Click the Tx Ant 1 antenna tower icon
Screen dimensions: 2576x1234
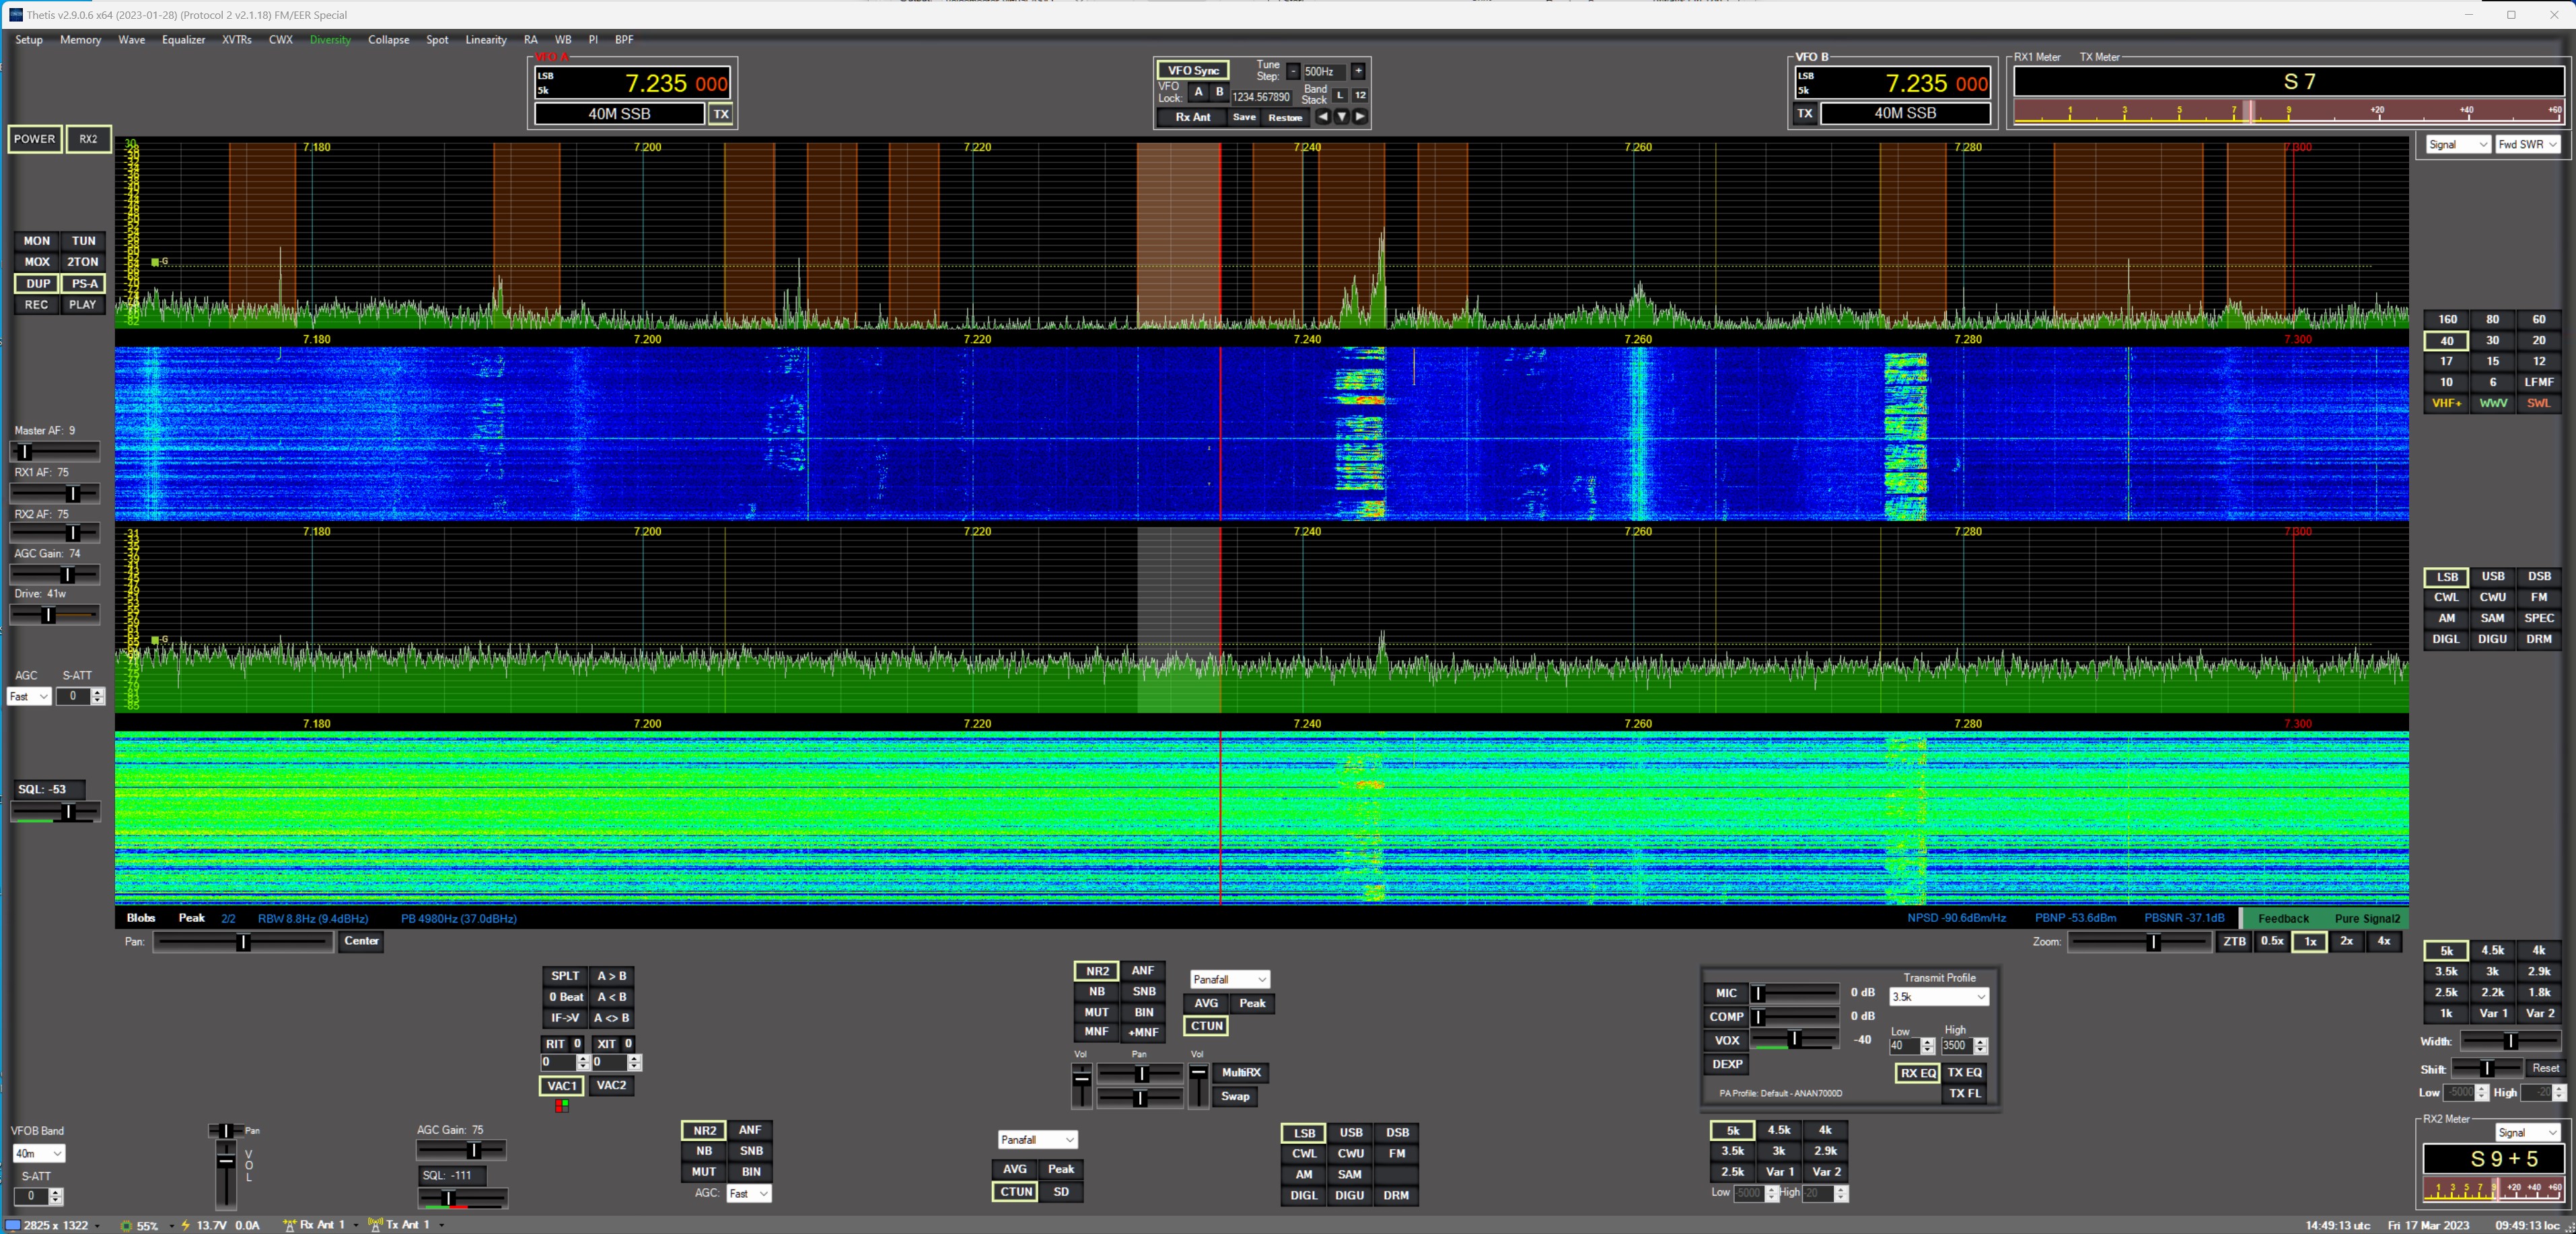[x=375, y=1225]
